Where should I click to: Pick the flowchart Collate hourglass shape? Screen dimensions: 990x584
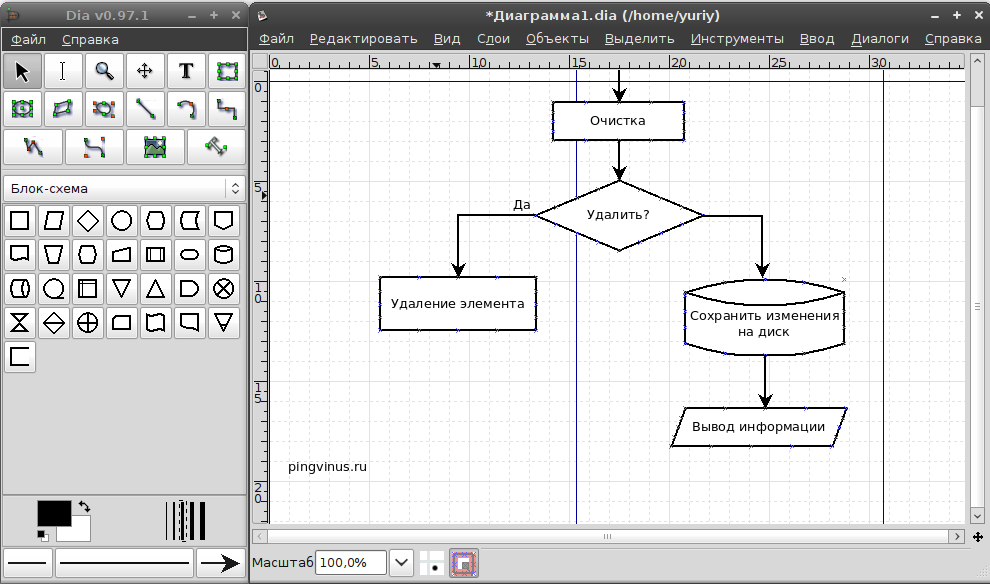pos(20,323)
